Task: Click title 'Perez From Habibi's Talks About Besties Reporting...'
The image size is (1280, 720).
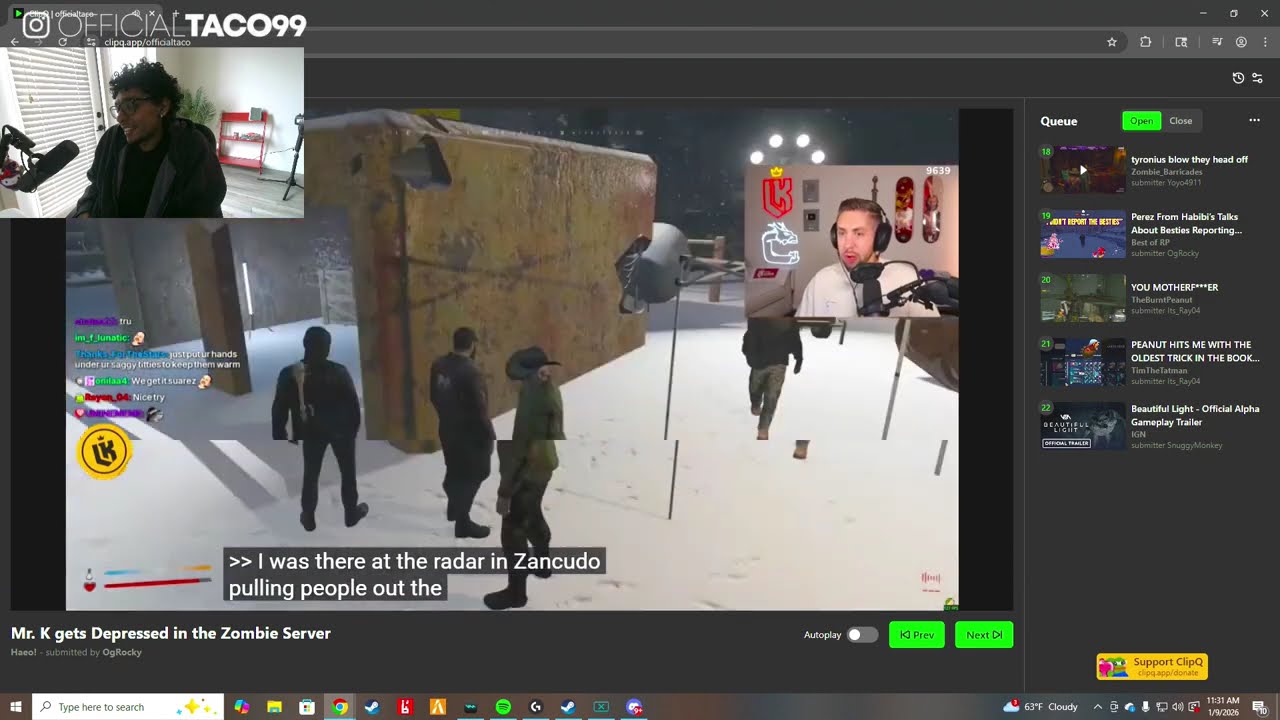Action: click(1186, 223)
